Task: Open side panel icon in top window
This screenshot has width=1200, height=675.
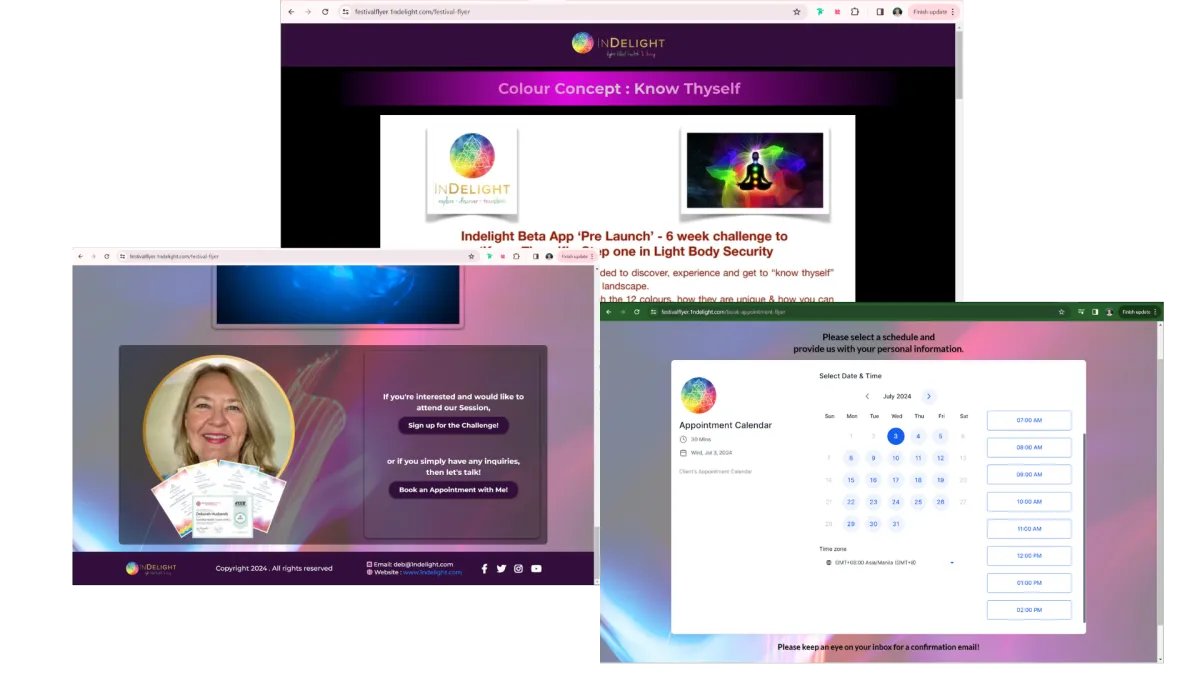Action: (880, 12)
